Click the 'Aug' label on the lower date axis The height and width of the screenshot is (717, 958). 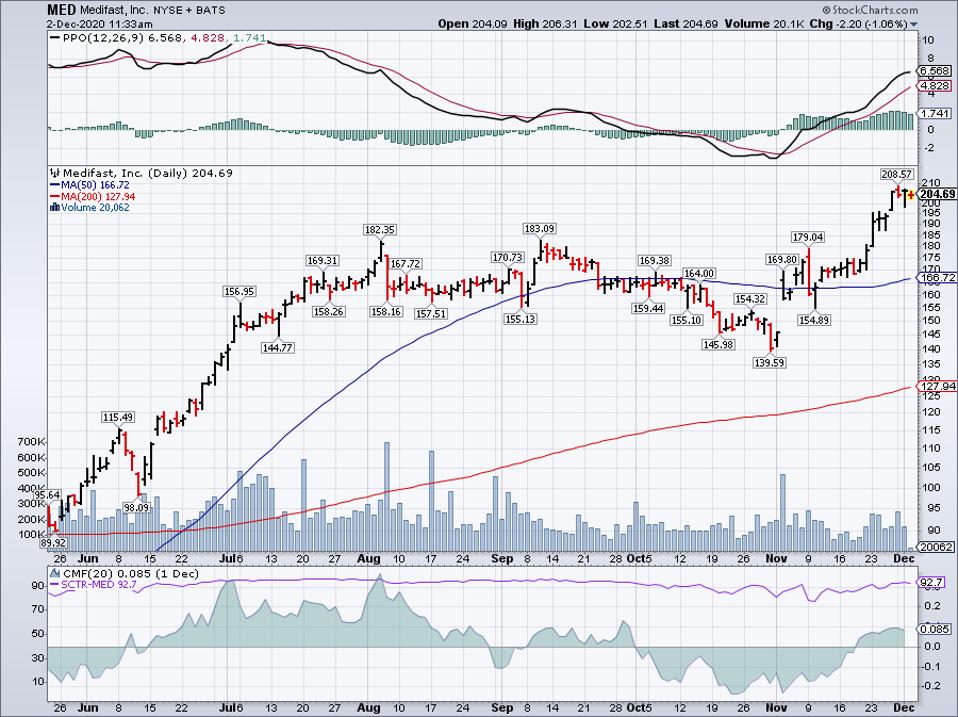[368, 707]
